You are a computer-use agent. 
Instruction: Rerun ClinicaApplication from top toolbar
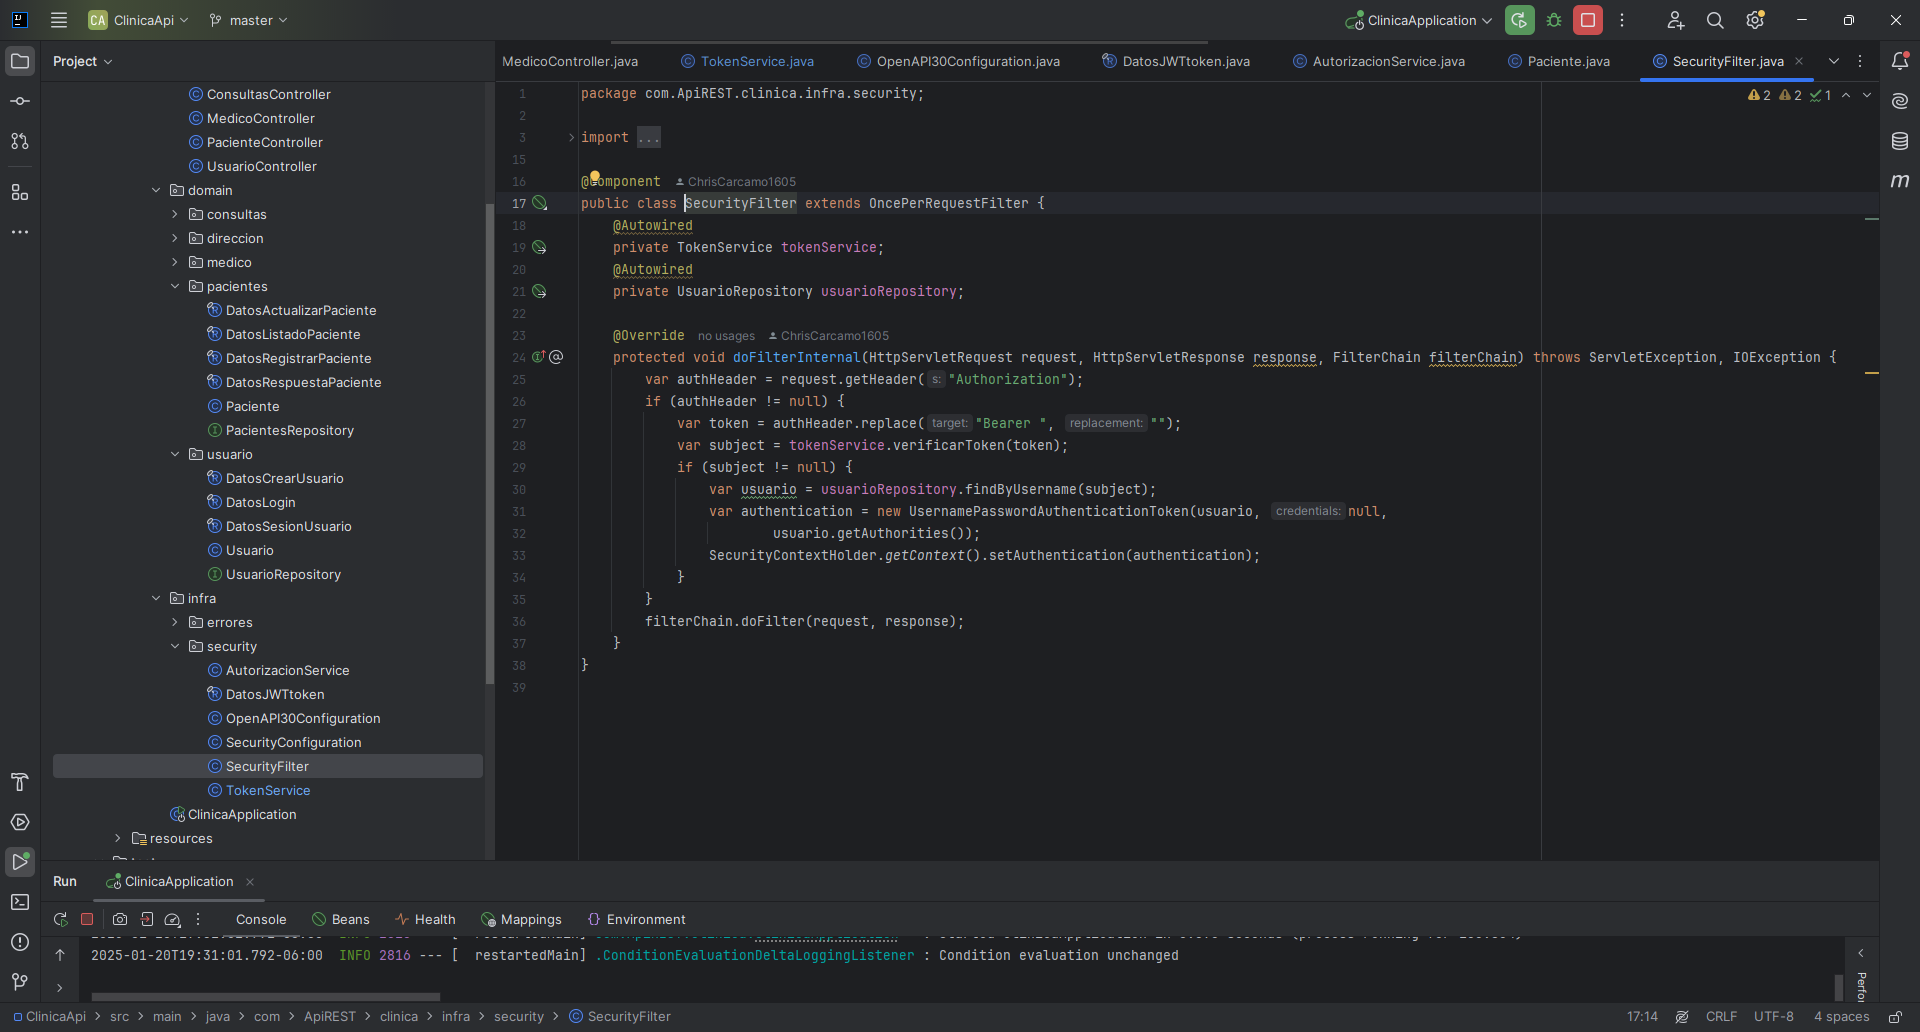pos(1519,20)
